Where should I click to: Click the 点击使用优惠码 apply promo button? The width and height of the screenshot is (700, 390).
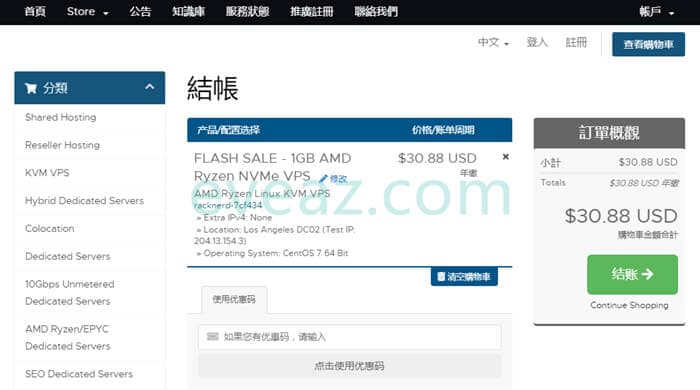click(x=350, y=366)
